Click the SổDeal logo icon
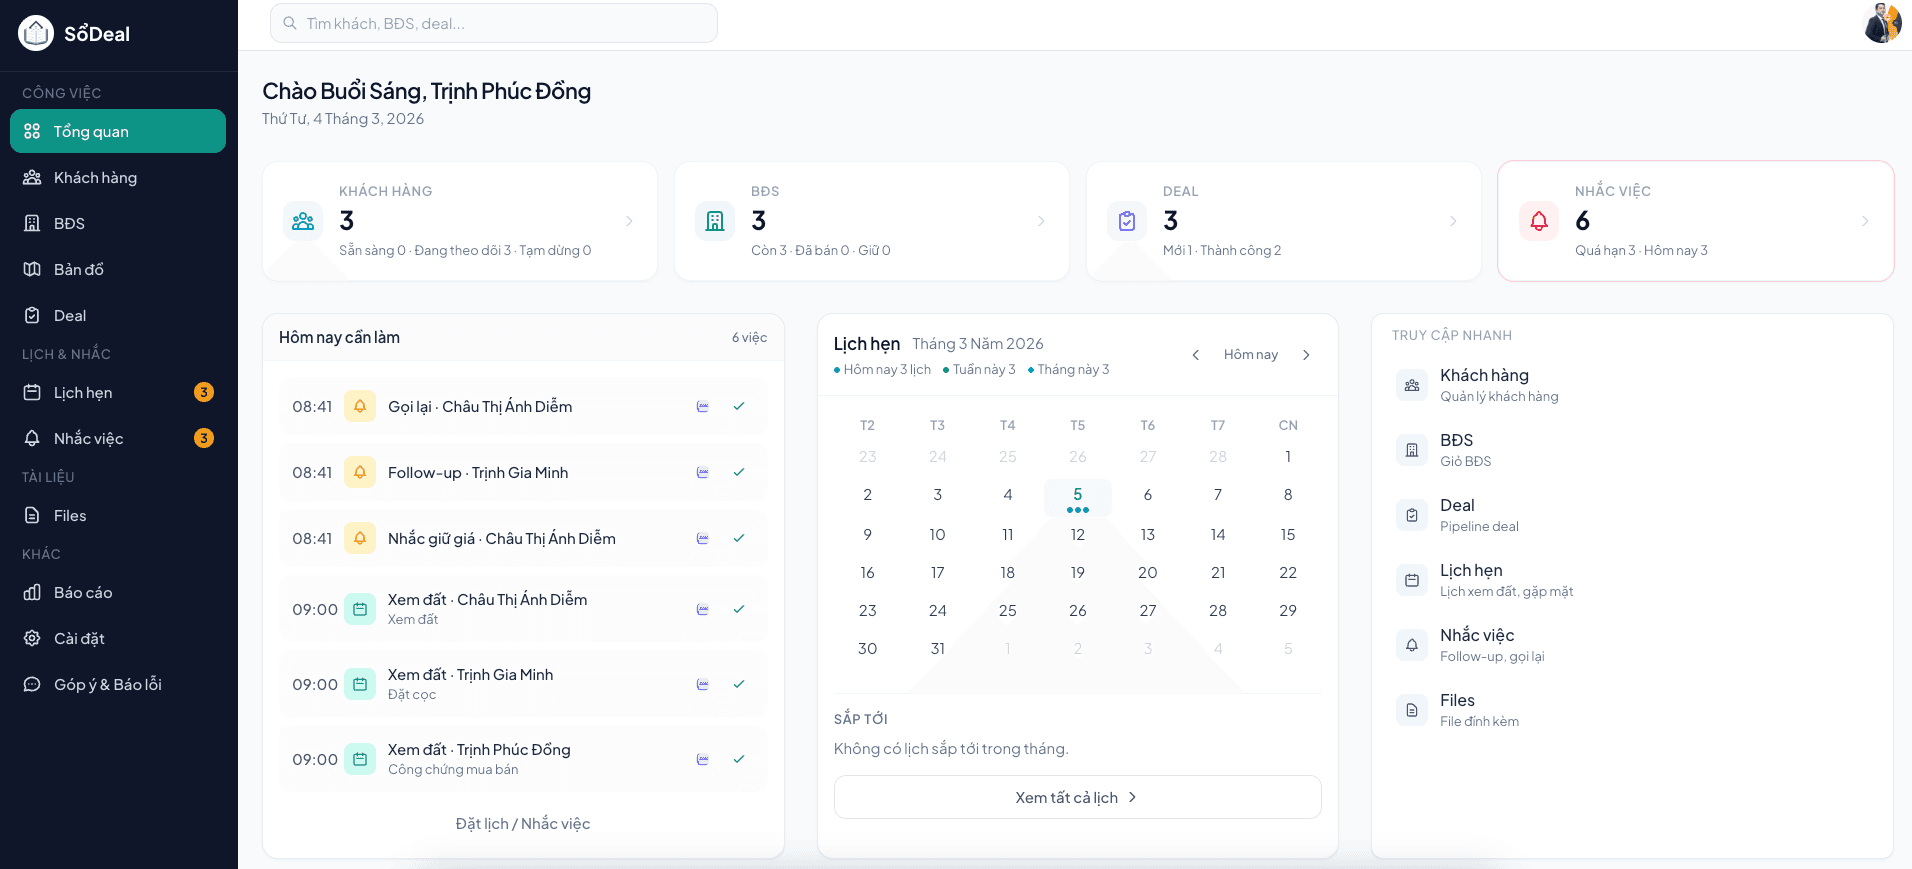This screenshot has width=1912, height=869. (x=36, y=33)
